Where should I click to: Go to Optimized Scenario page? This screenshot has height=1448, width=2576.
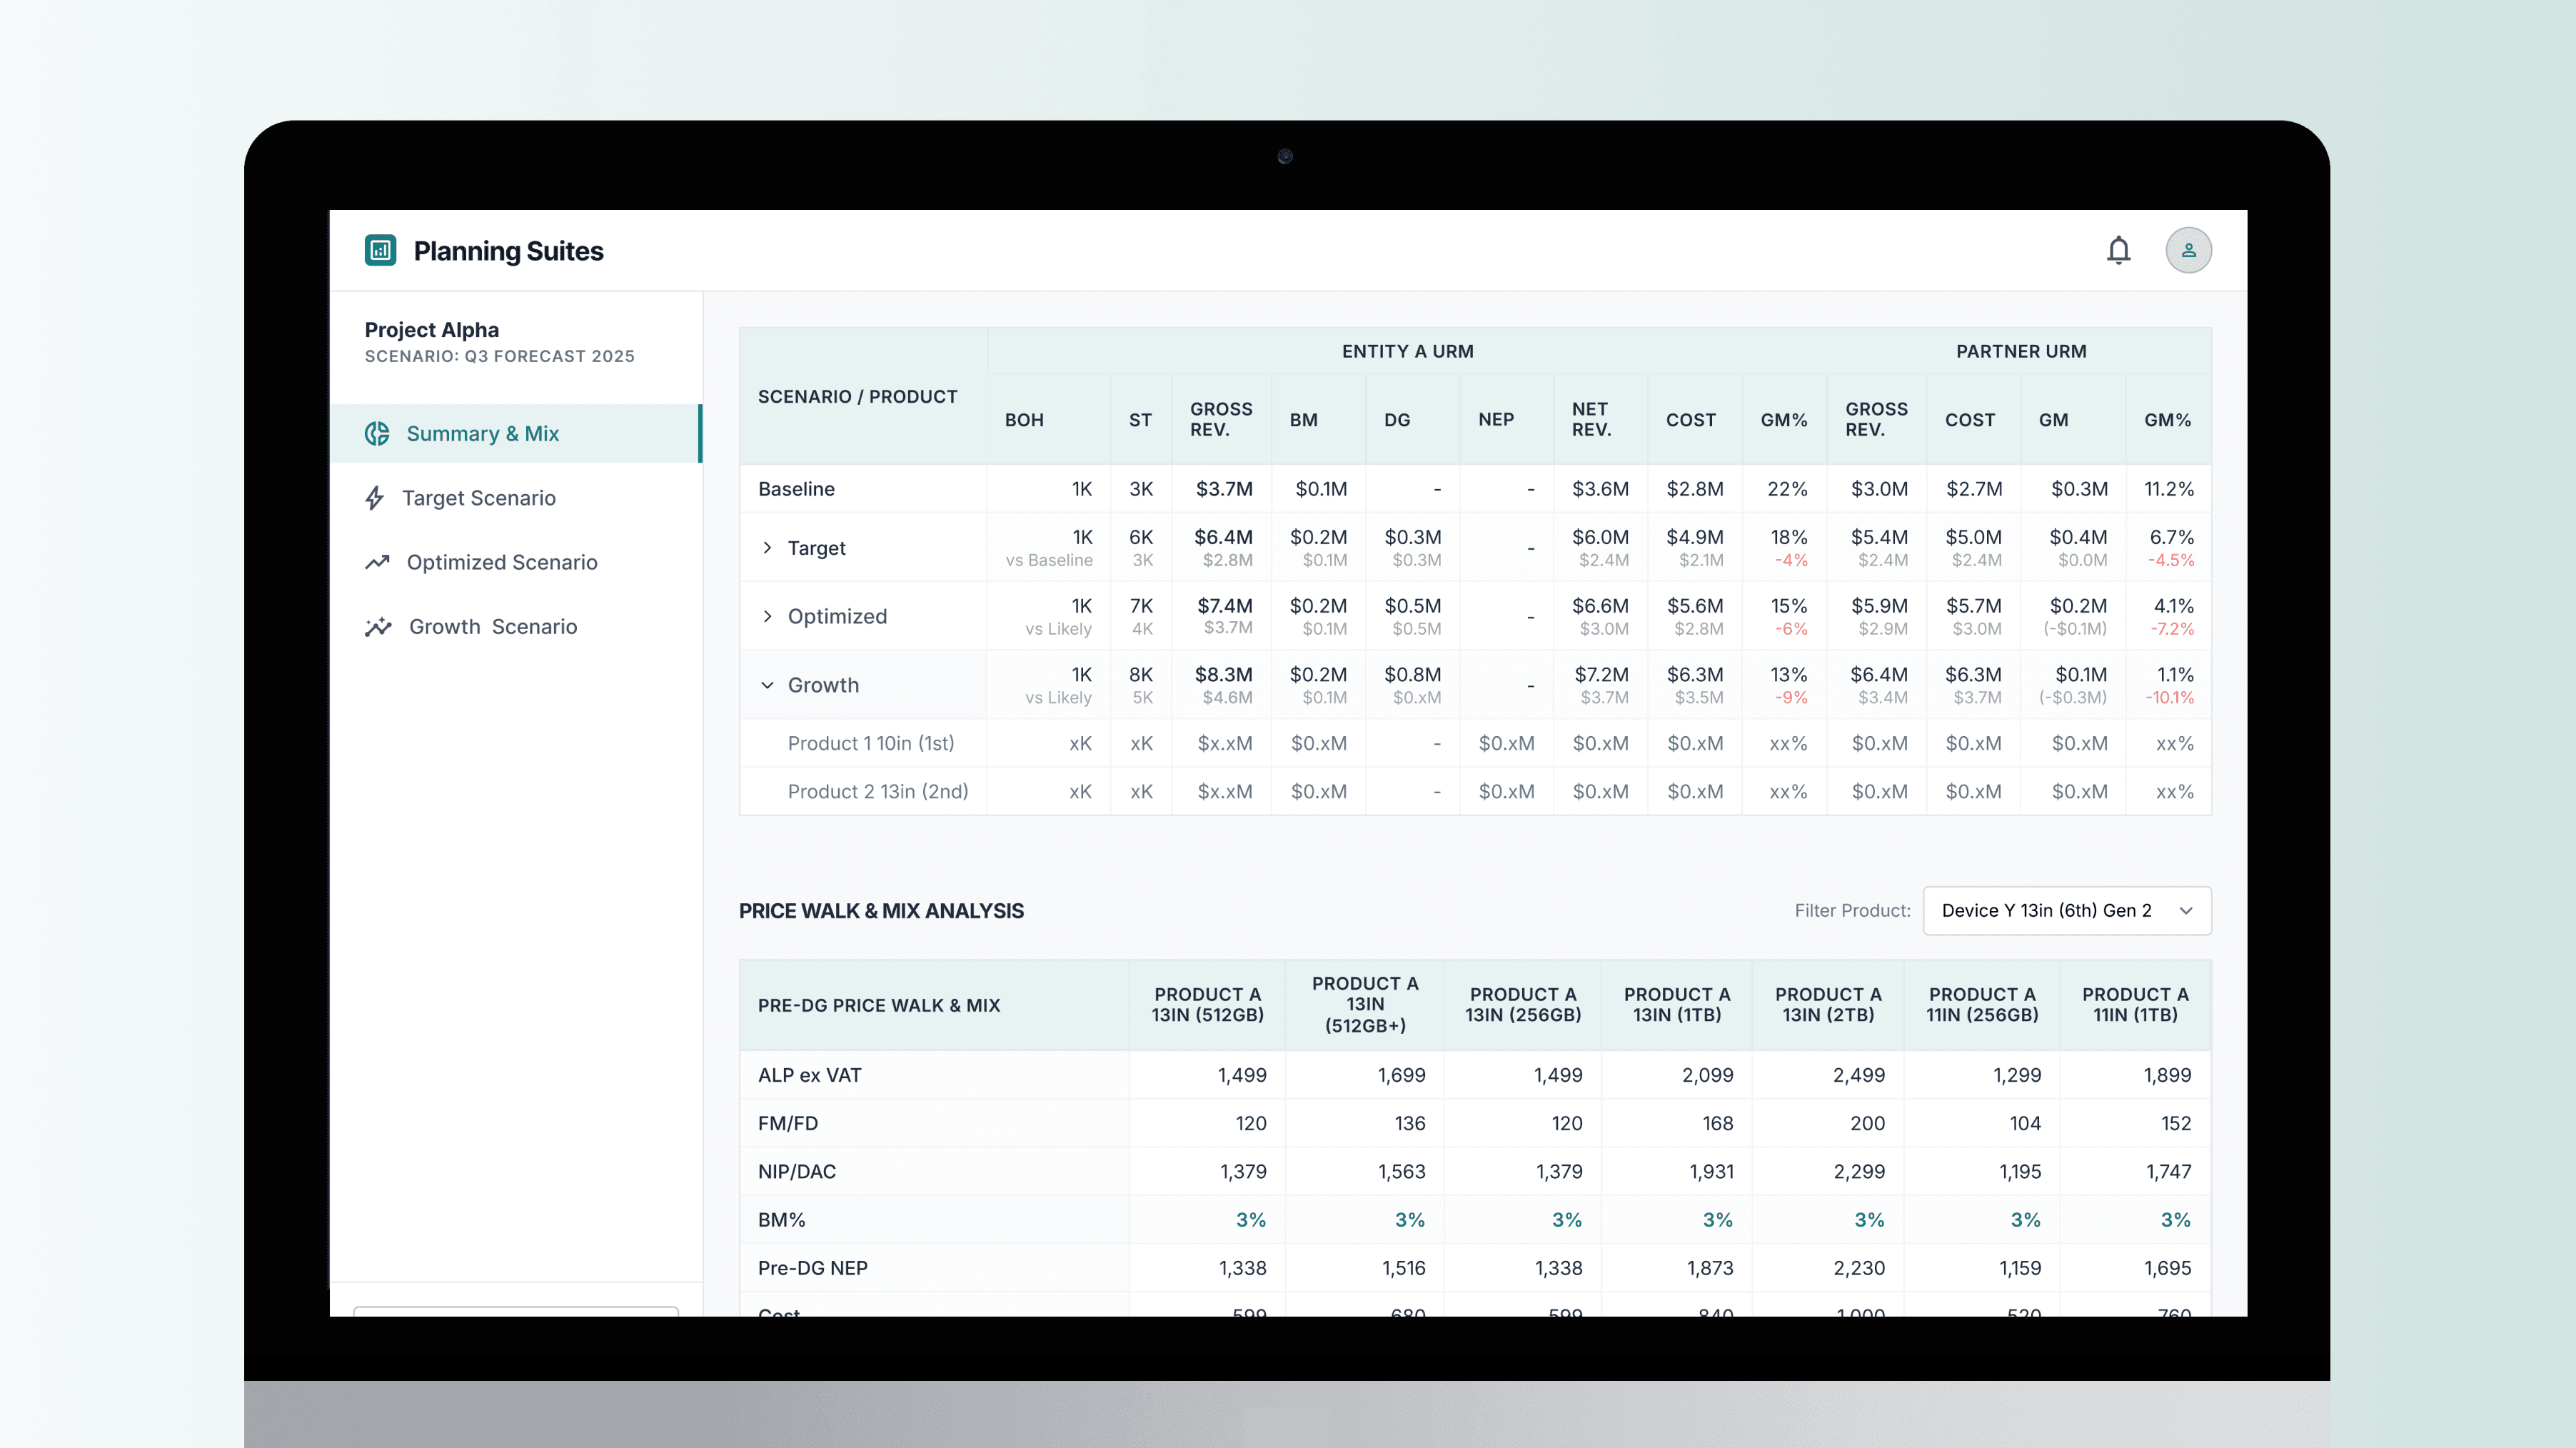coord(501,562)
